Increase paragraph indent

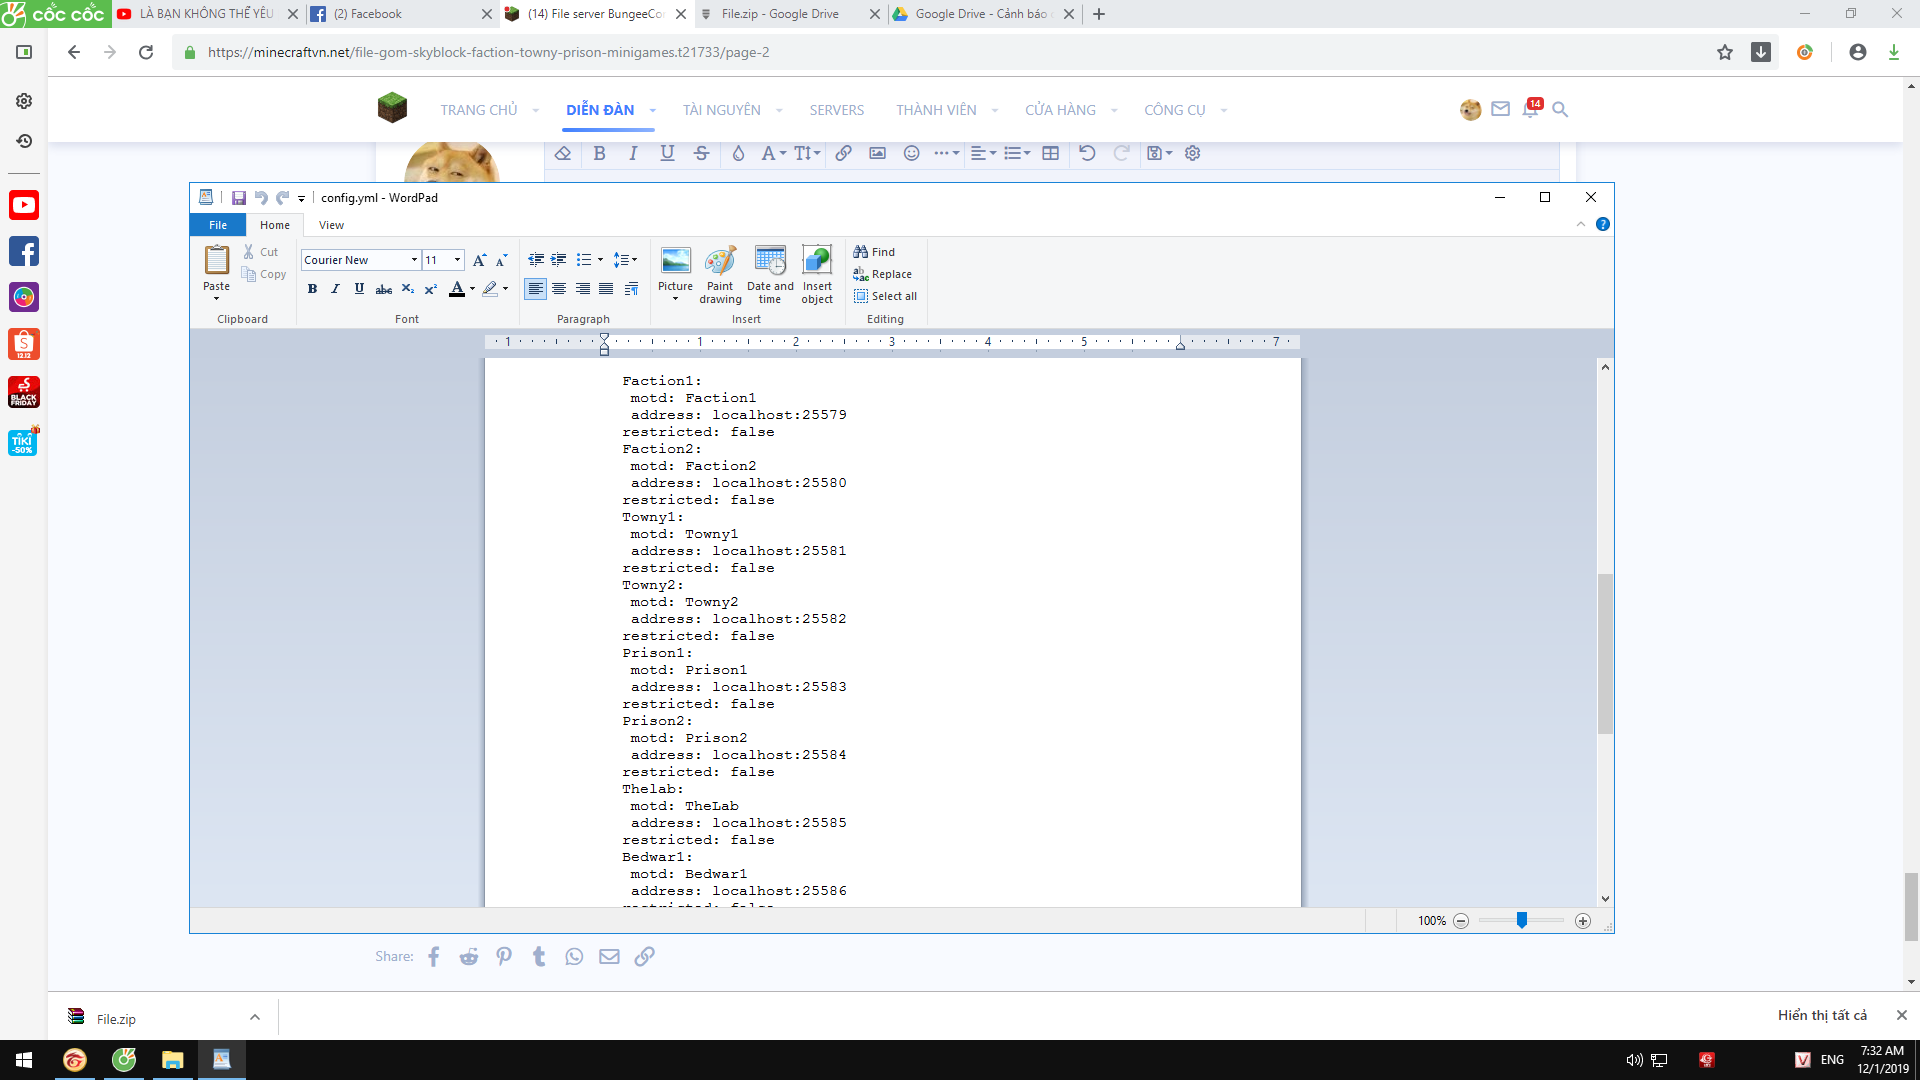pos(559,260)
